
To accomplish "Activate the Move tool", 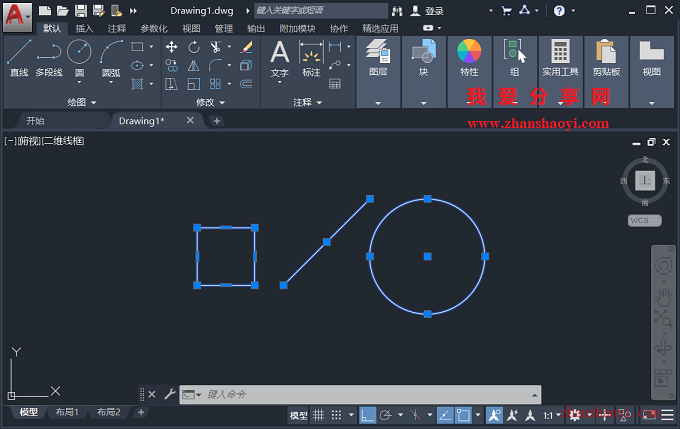I will (171, 47).
